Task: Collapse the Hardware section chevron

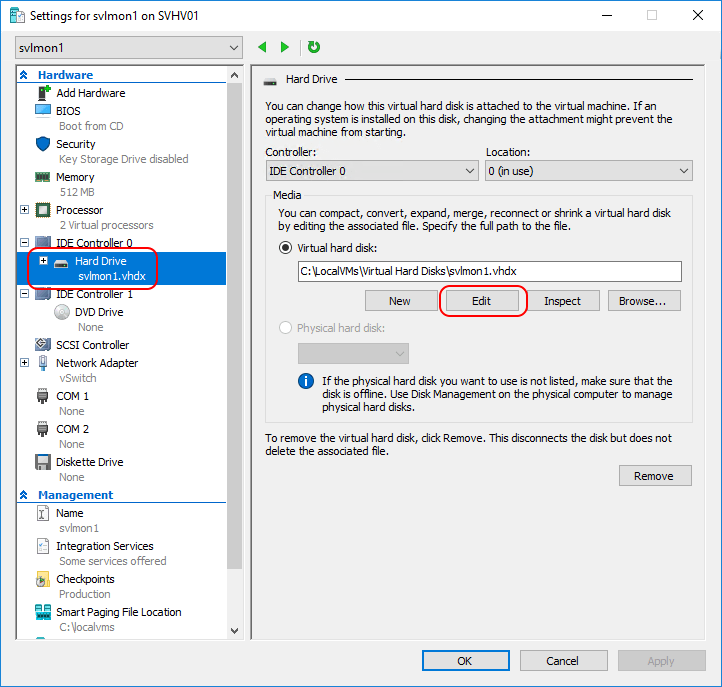Action: click(x=24, y=75)
